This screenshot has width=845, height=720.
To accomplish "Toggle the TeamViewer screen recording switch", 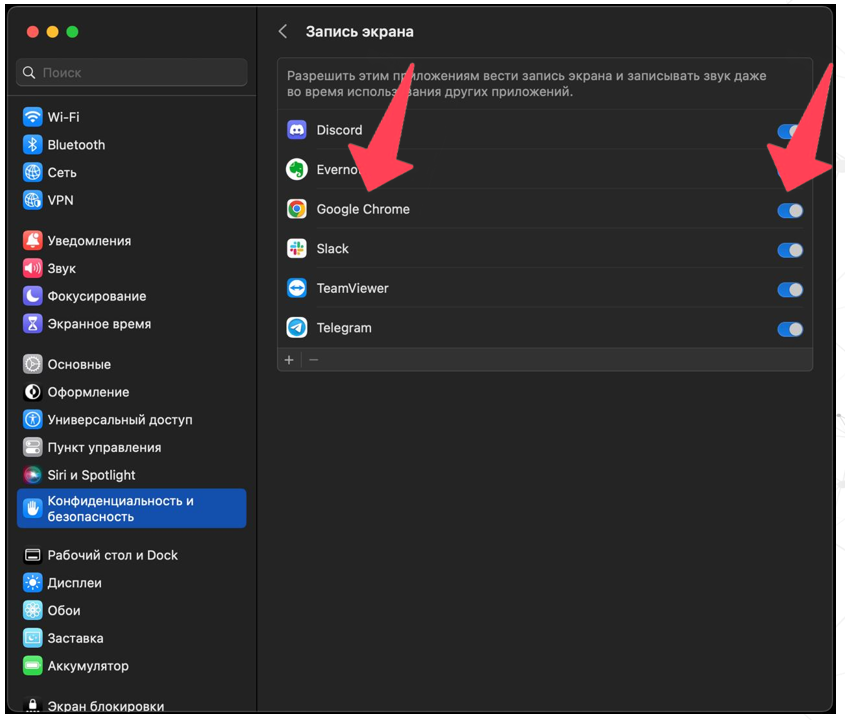I will [x=790, y=289].
